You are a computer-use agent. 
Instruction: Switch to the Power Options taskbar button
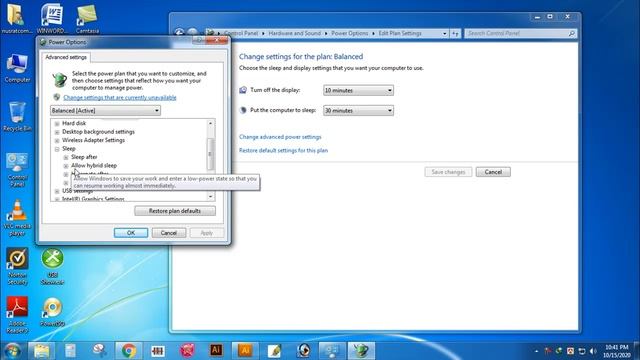(361, 350)
